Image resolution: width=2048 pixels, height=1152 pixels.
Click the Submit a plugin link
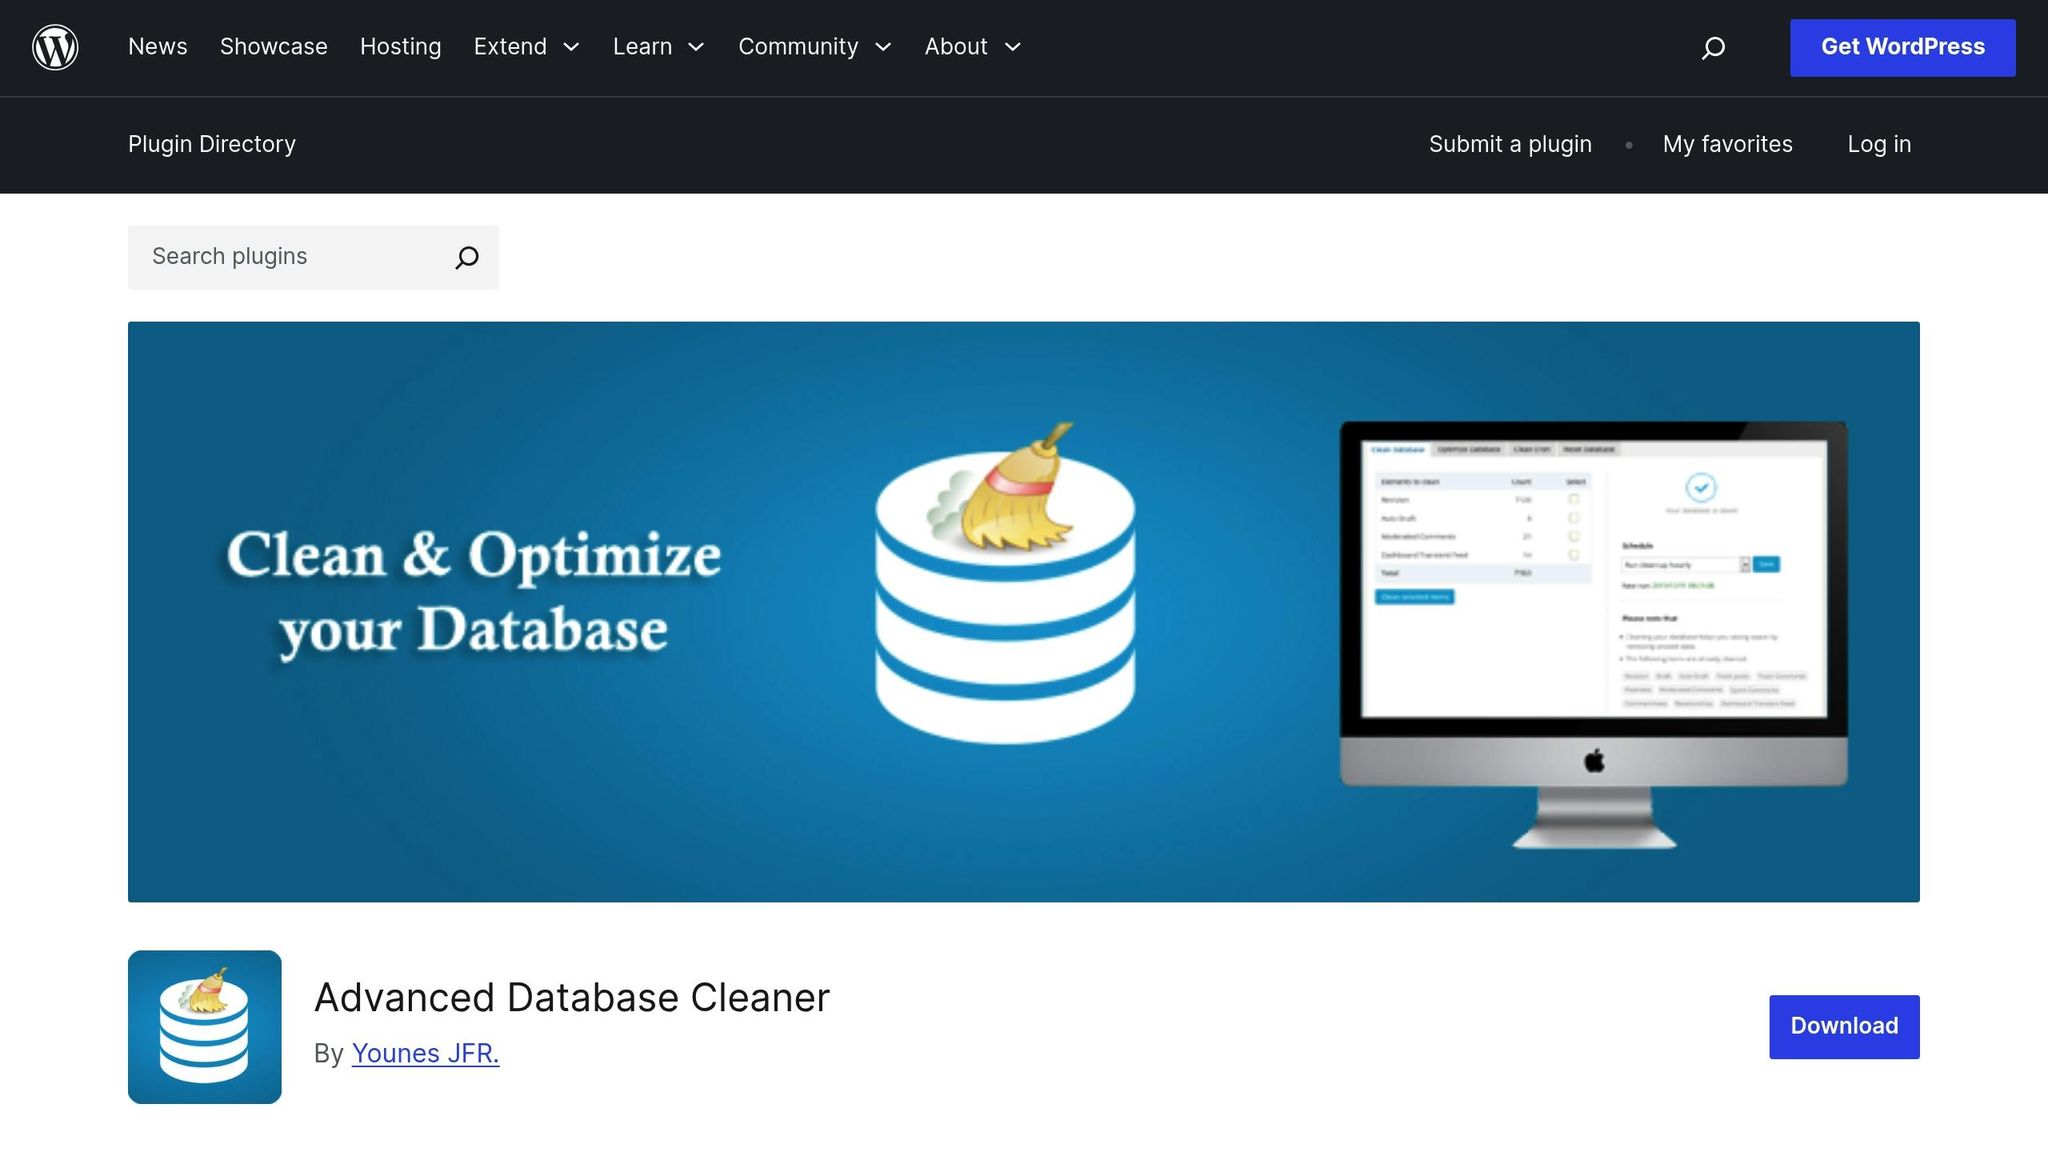click(x=1510, y=144)
